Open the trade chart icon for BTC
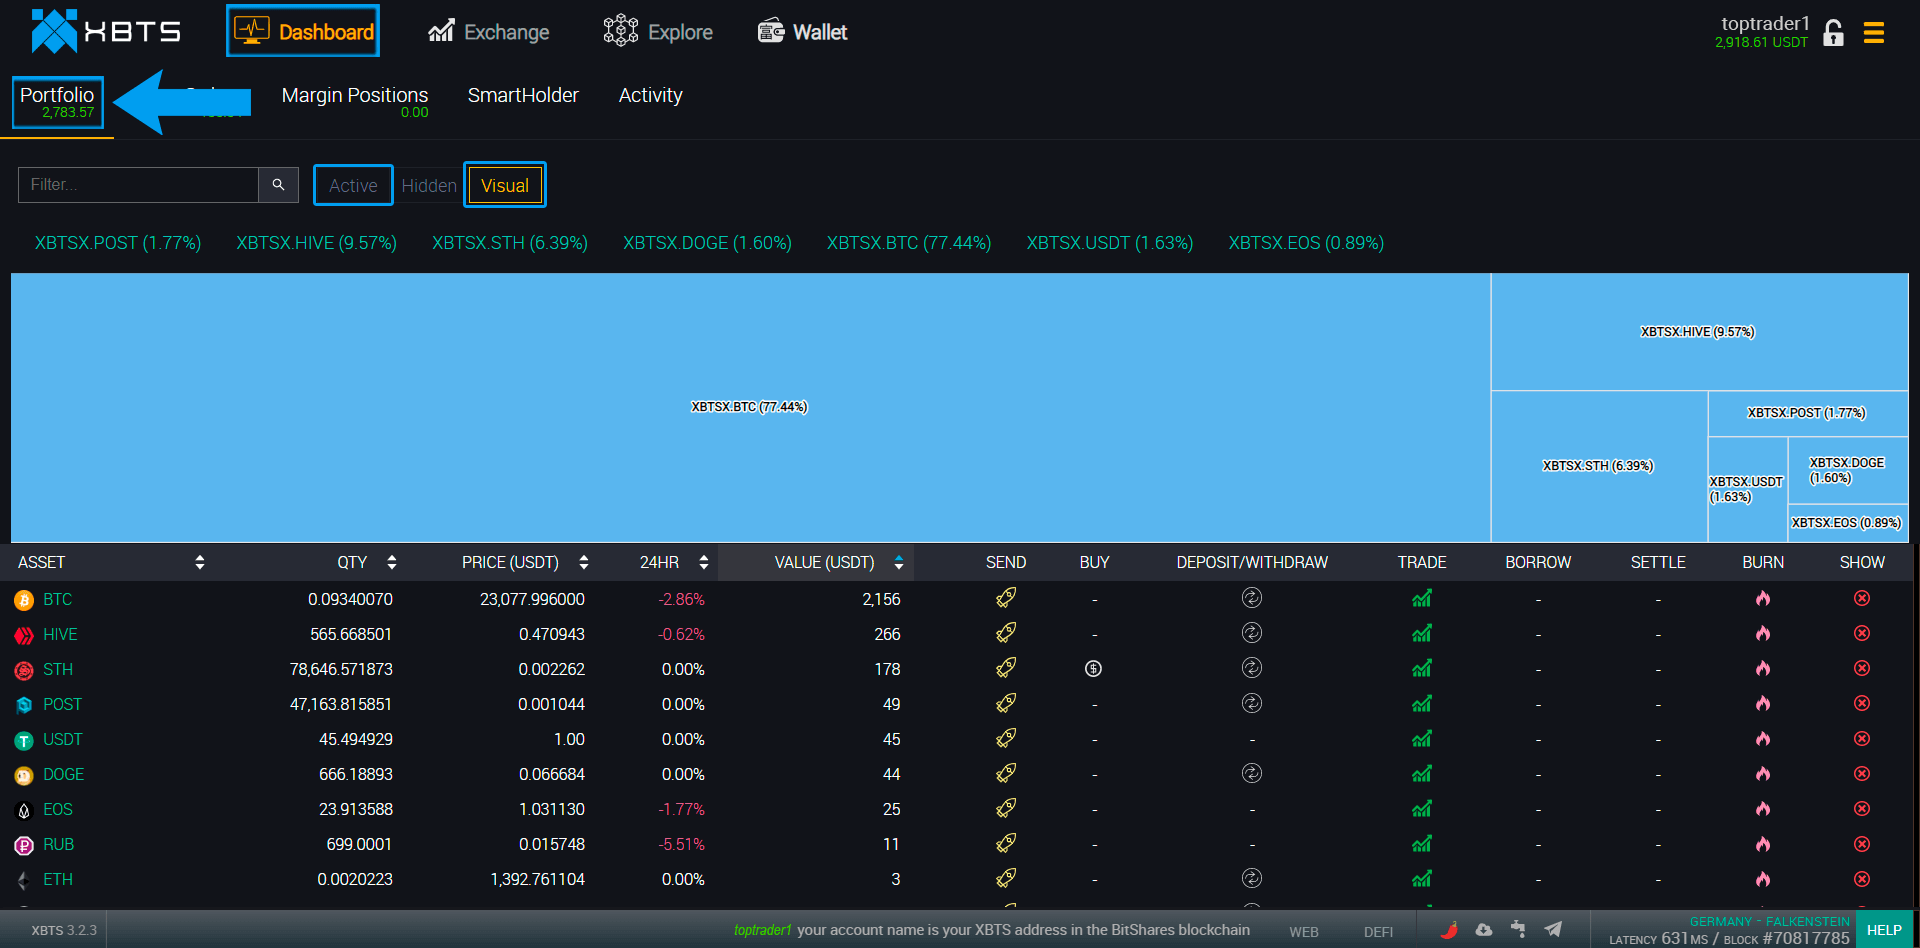This screenshot has width=1920, height=948. click(x=1422, y=598)
